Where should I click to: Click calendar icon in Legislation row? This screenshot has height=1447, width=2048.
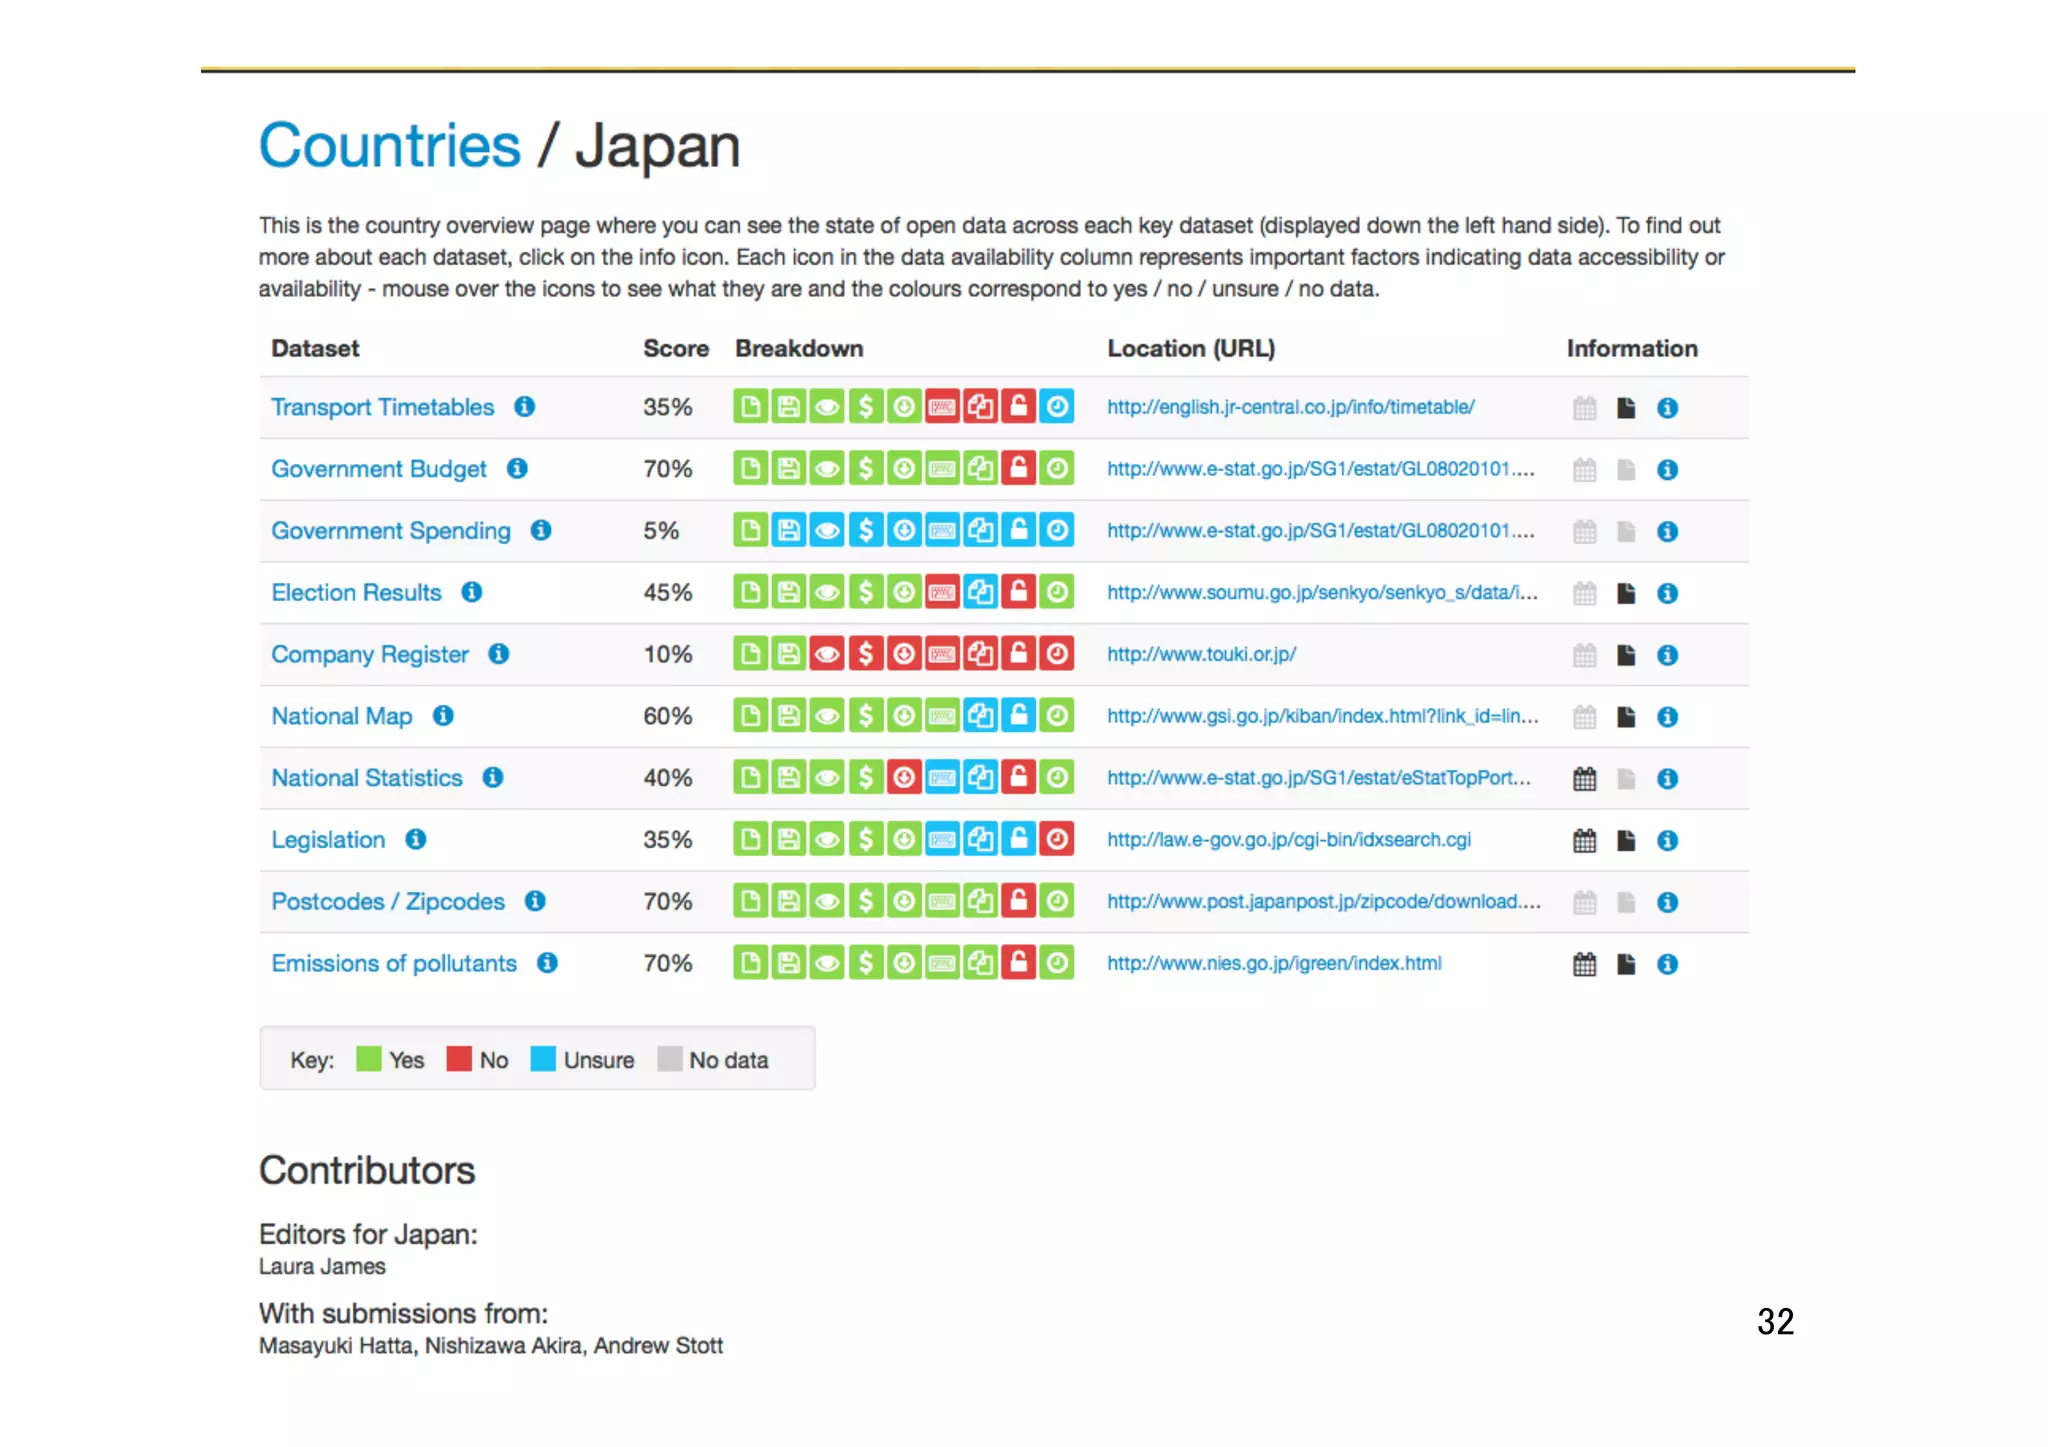tap(1584, 840)
